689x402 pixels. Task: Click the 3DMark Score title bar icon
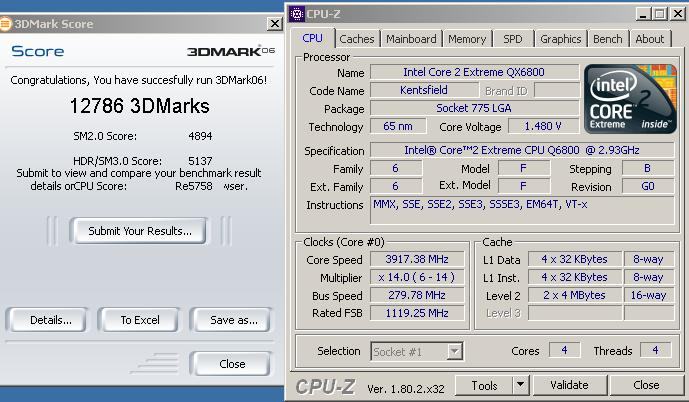5,24
